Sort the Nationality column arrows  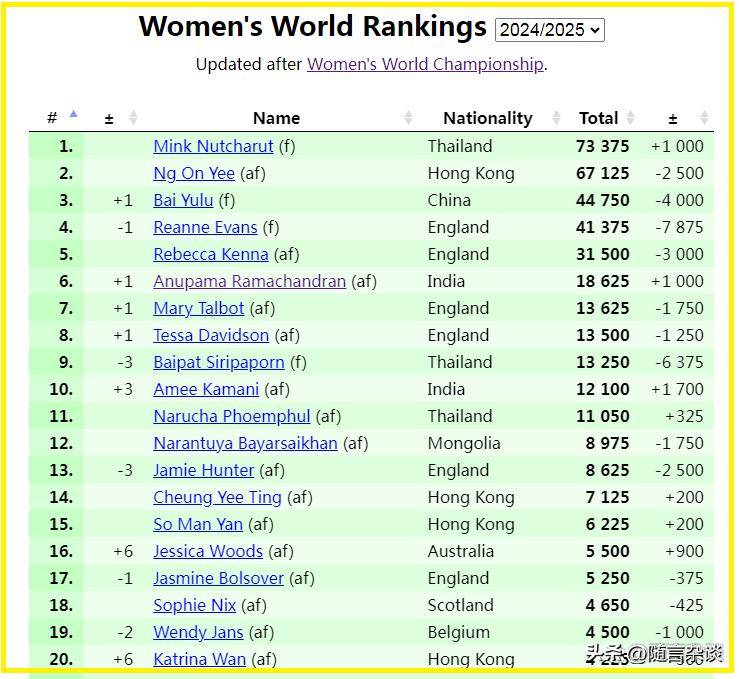556,117
